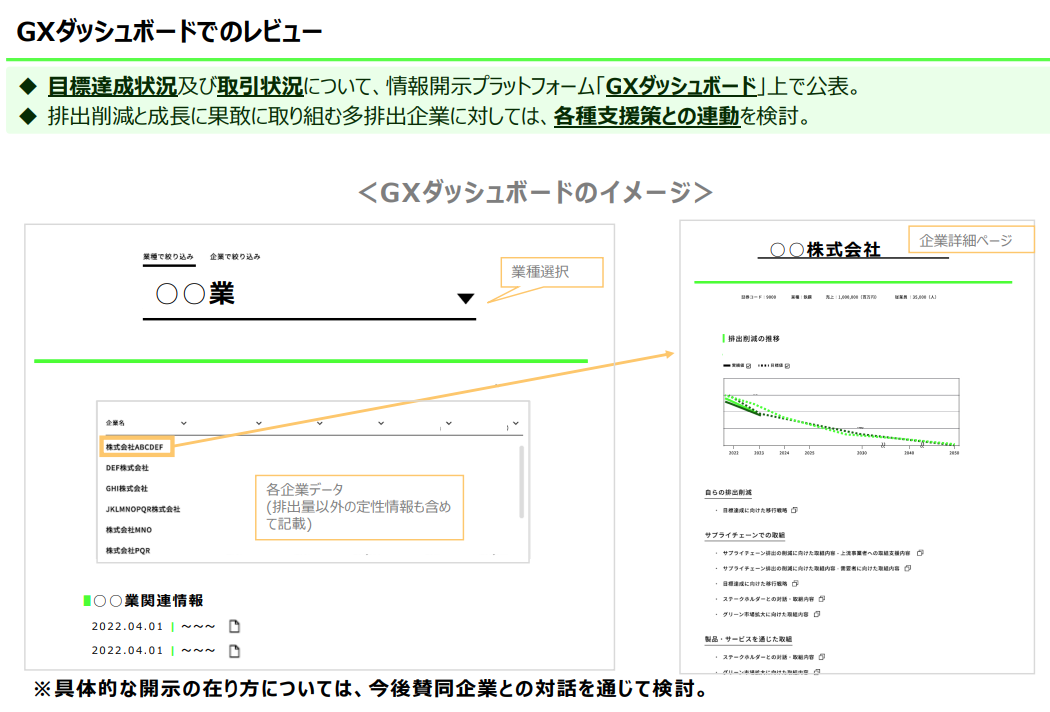1050x712 pixels.
Task: Click the slide title GXダッシュボードでのレビュー
Action: (x=169, y=31)
